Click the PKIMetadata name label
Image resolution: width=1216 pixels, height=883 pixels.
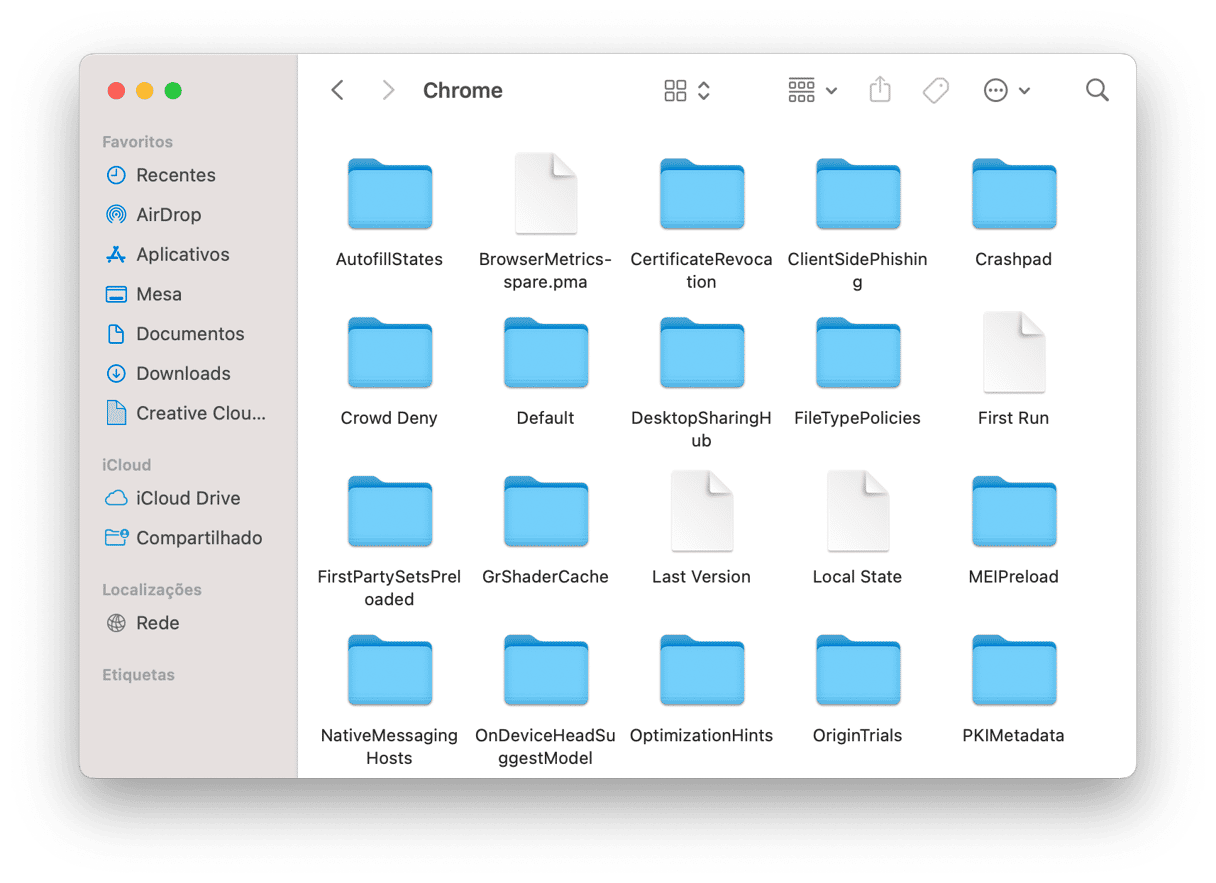click(1014, 736)
